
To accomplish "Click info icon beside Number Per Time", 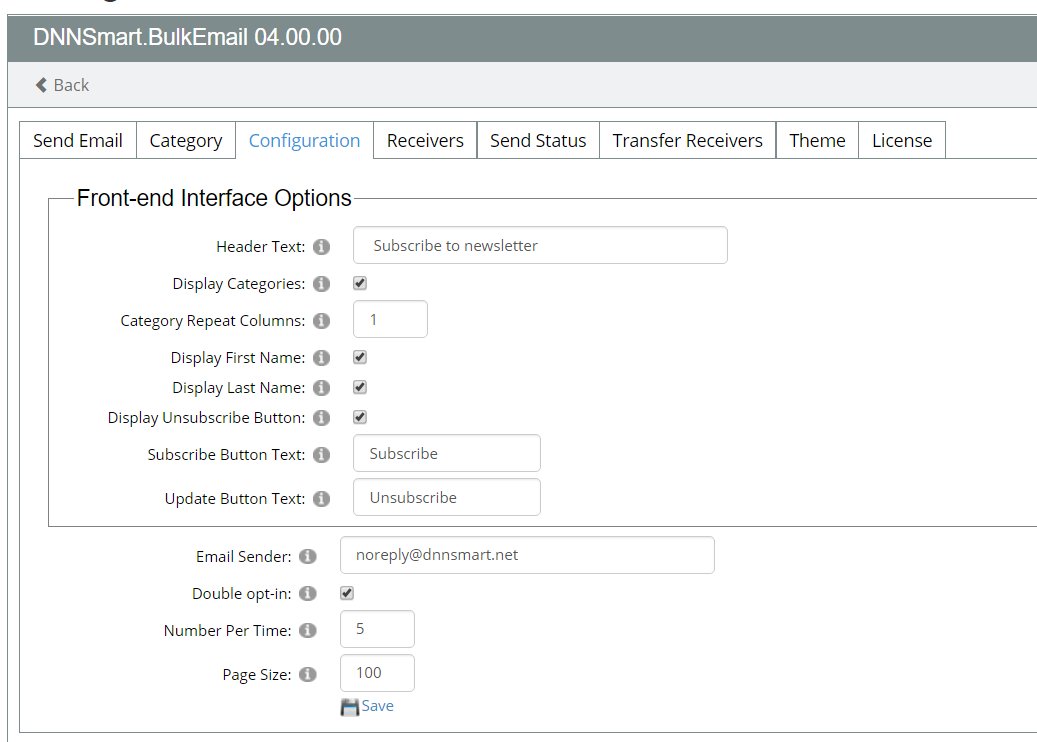I will pos(308,630).
